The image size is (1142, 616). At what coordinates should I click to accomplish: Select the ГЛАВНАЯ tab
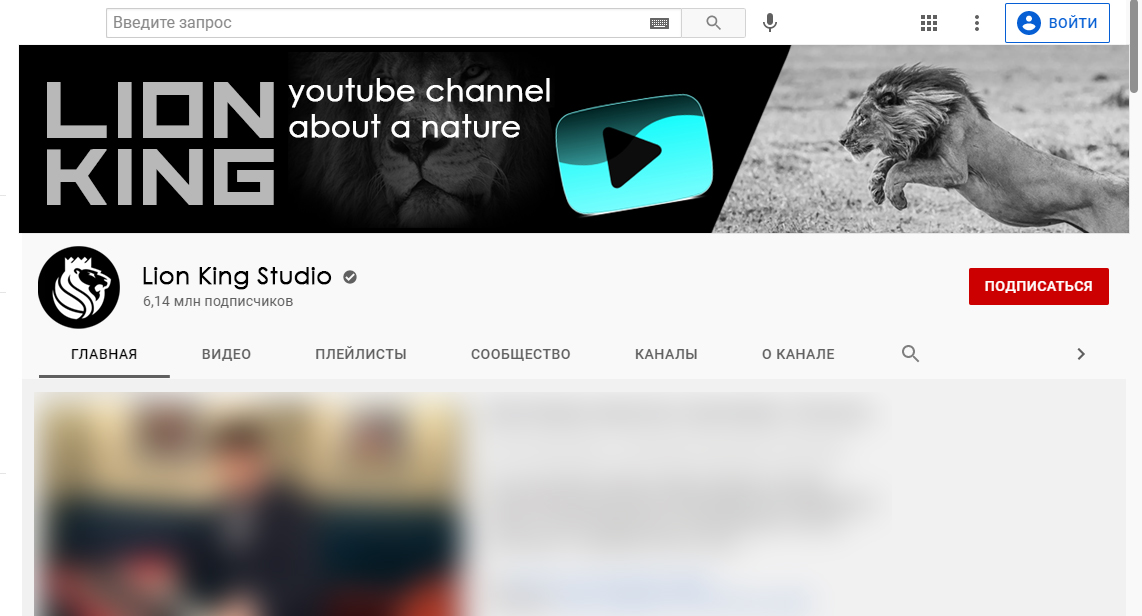coord(104,355)
